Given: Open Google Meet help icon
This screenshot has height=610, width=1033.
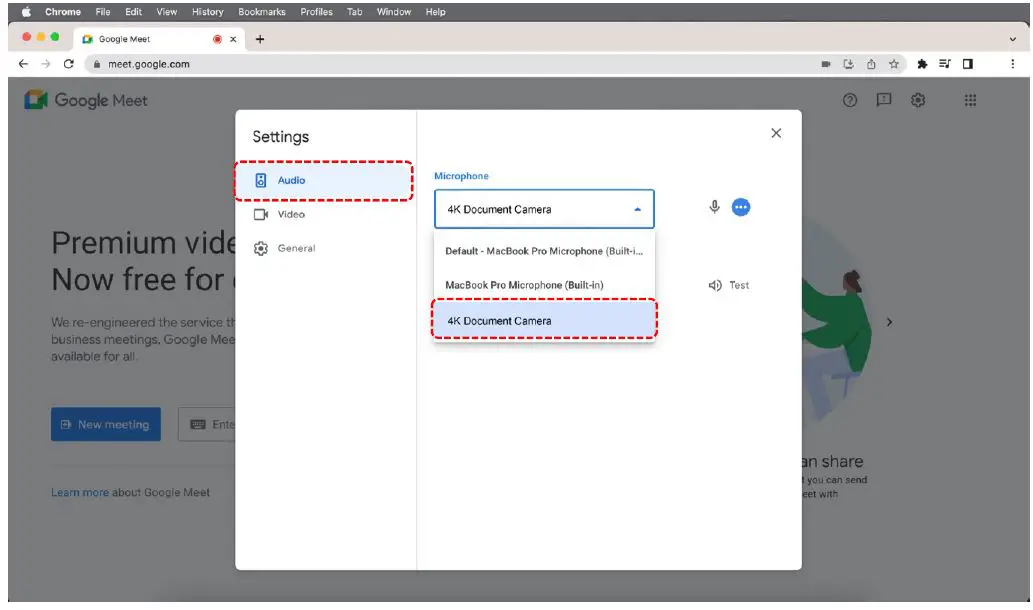Looking at the screenshot, I should coord(850,100).
